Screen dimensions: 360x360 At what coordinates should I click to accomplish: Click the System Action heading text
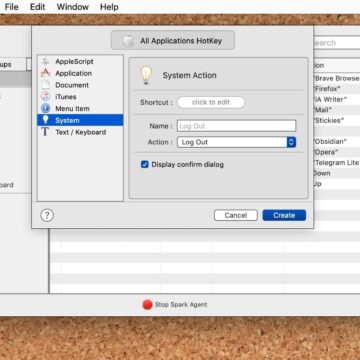point(189,75)
